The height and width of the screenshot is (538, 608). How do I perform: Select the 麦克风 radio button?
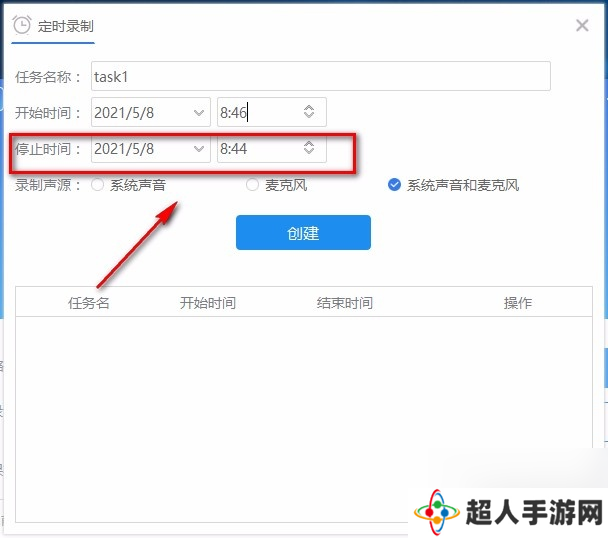pyautogui.click(x=252, y=185)
